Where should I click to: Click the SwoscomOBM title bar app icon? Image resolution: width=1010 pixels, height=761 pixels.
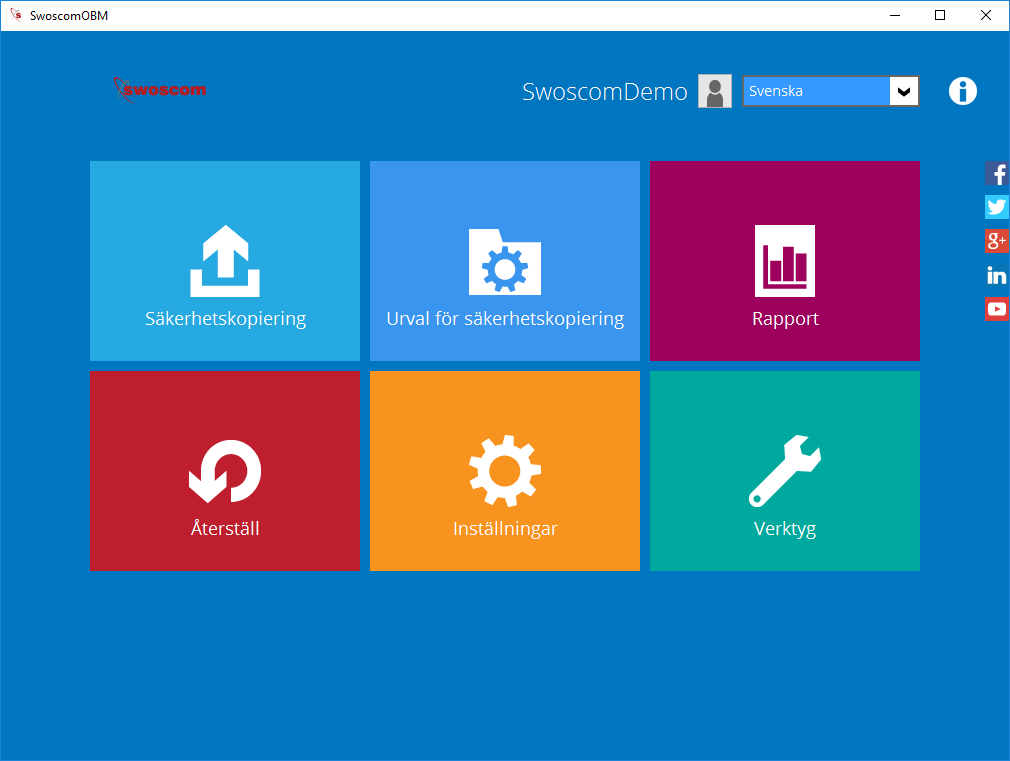pos(16,15)
